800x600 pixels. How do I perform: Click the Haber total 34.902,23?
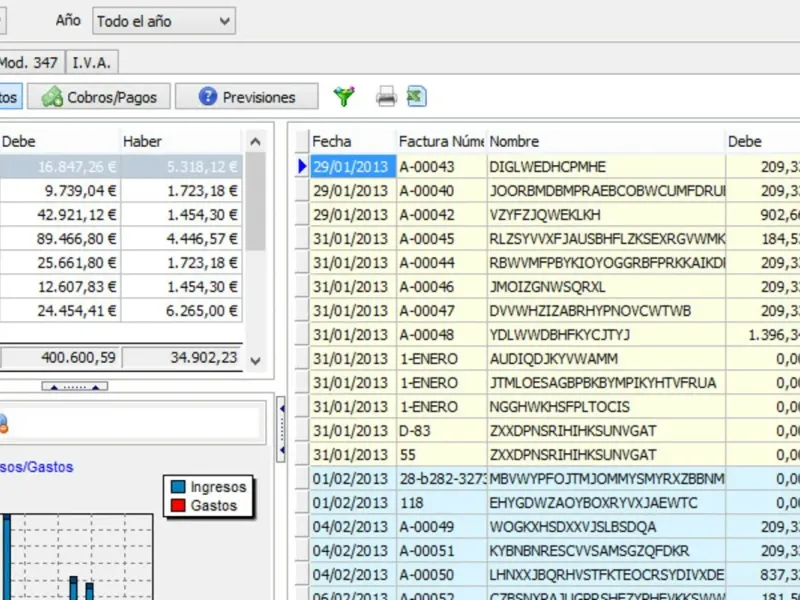[181, 358]
